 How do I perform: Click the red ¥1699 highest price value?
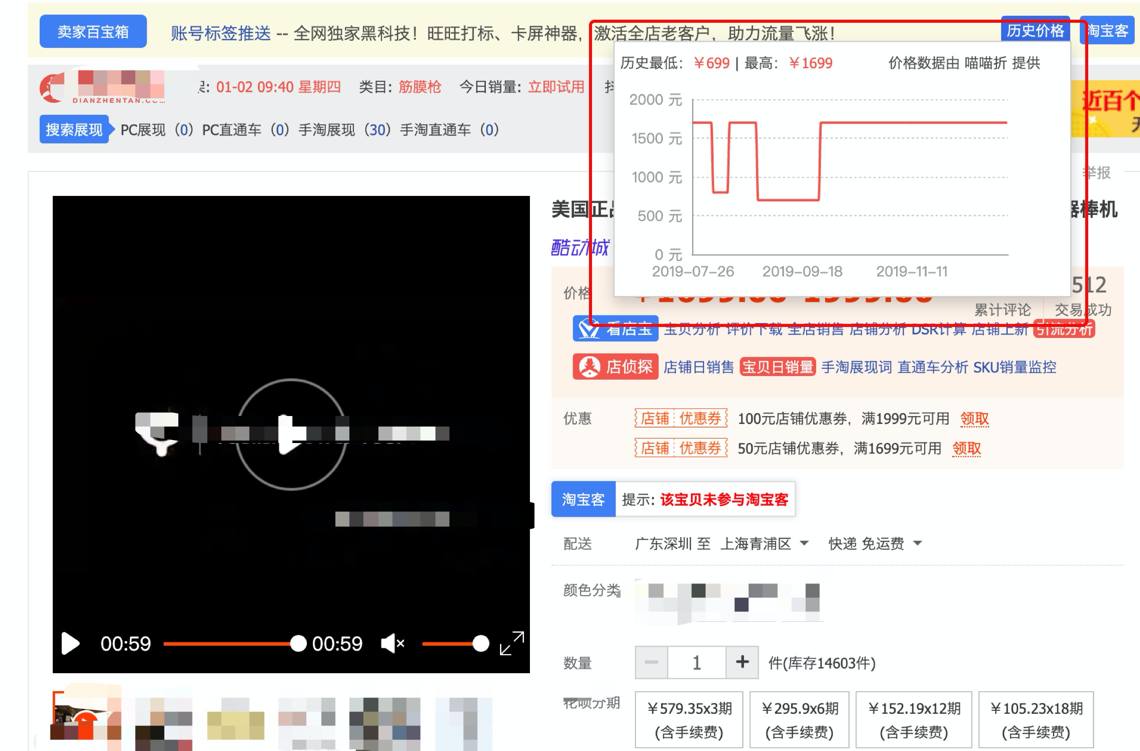click(811, 63)
